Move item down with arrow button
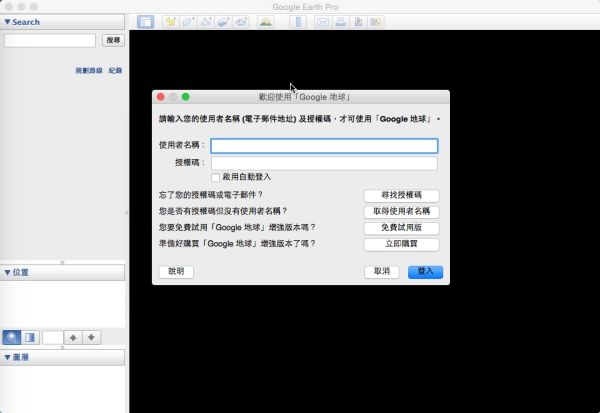 click(x=91, y=337)
